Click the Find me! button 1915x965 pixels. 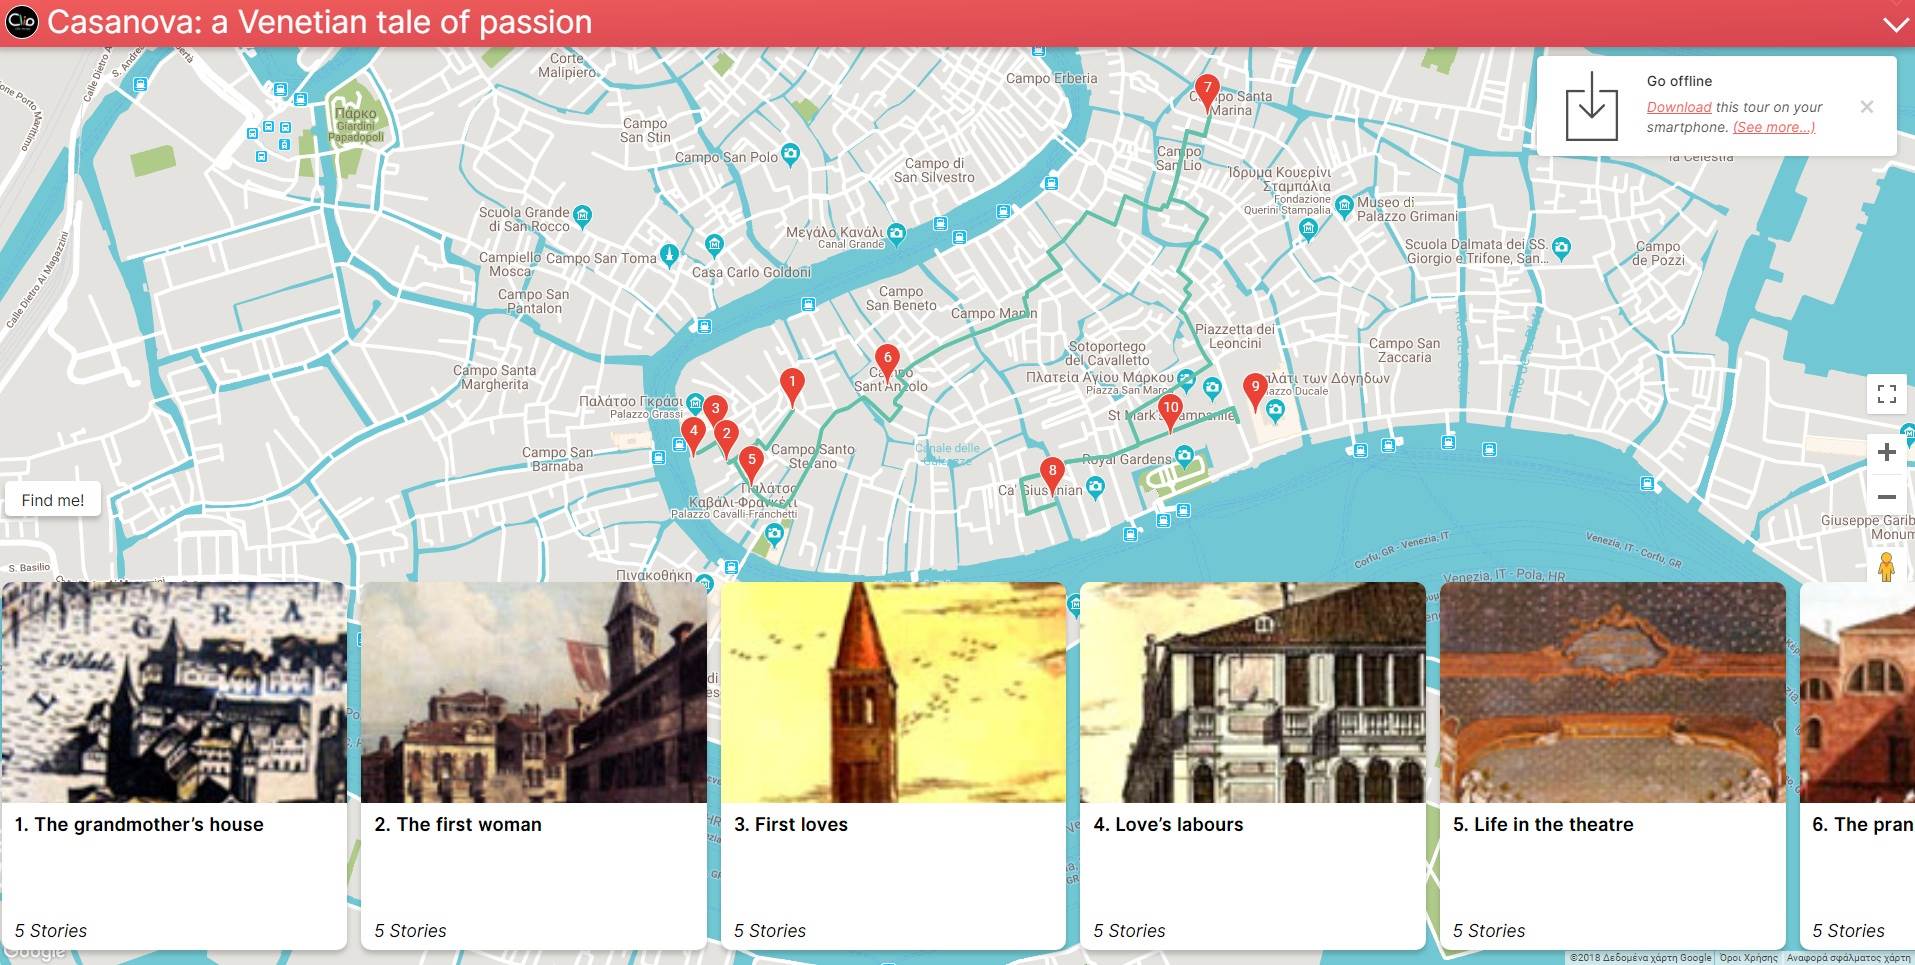pos(53,500)
